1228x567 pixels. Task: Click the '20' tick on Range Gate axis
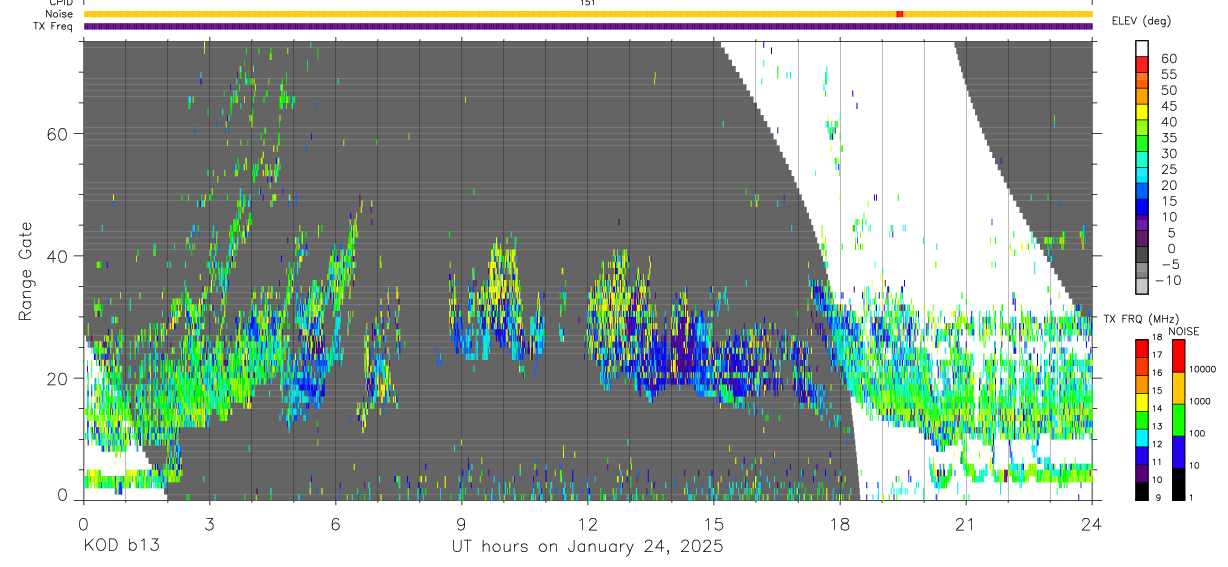(56, 378)
